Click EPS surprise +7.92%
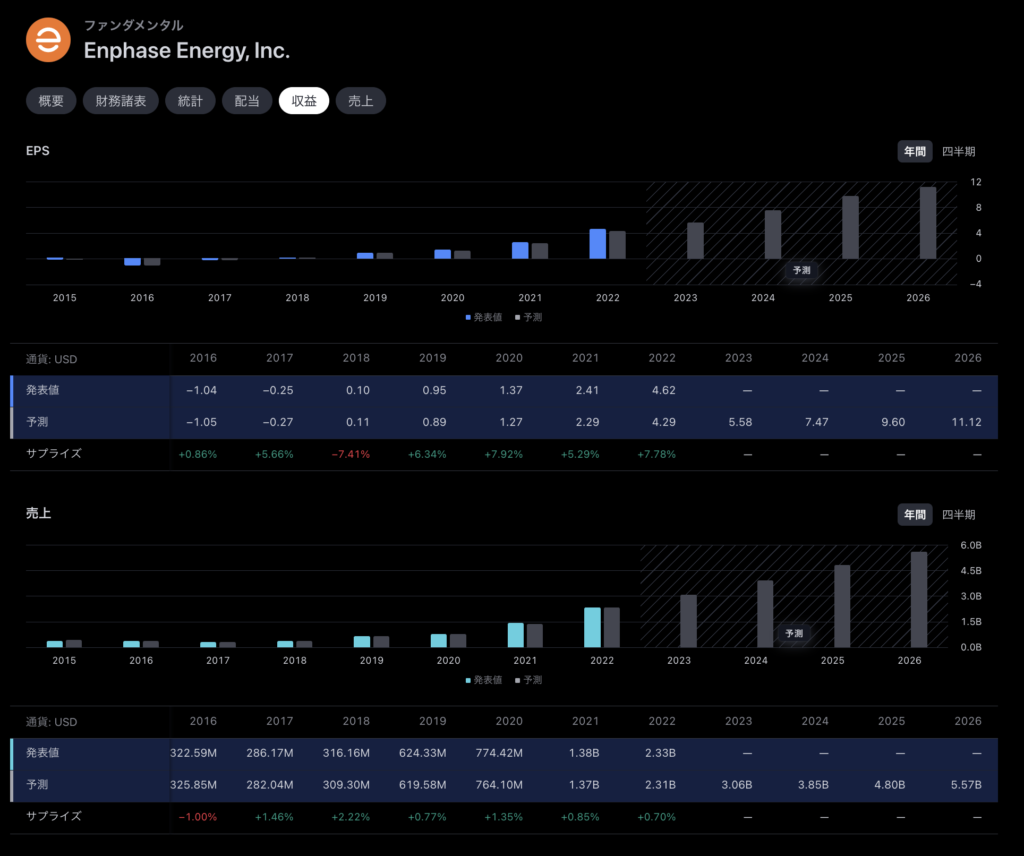 click(504, 454)
